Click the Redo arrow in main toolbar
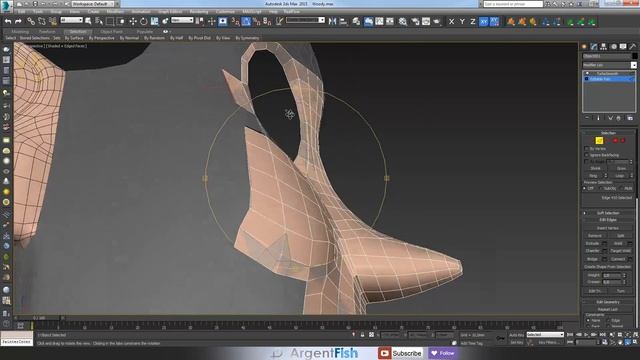The height and width of the screenshot is (360, 640). 18,21
